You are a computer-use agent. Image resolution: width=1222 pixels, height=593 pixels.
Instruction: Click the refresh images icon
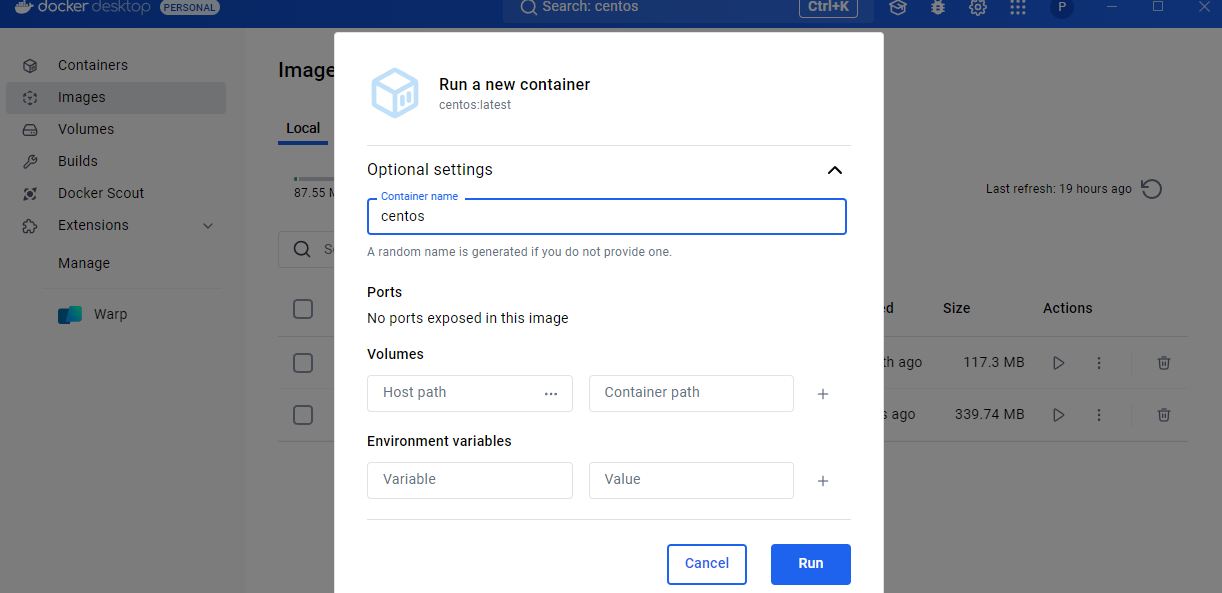click(1152, 189)
